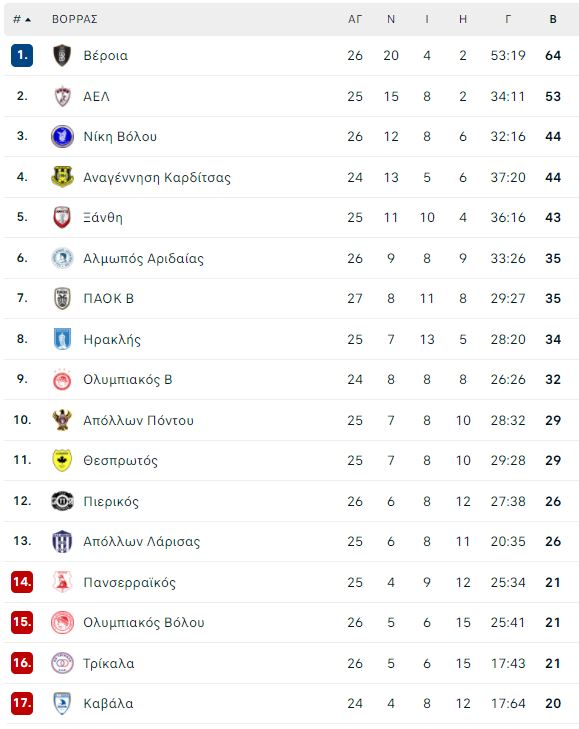Open the ΠΑΟΚ Β crest icon

[x=62, y=298]
